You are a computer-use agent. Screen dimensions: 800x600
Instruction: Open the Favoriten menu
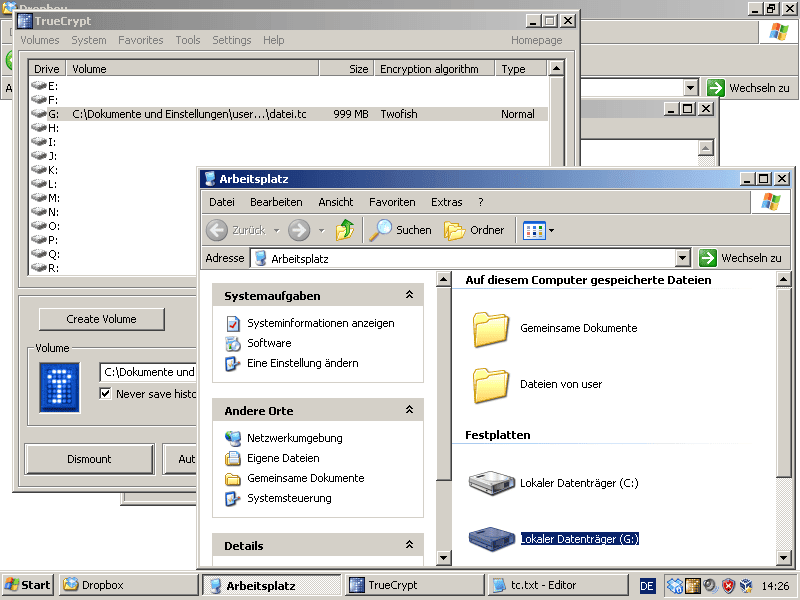point(392,202)
